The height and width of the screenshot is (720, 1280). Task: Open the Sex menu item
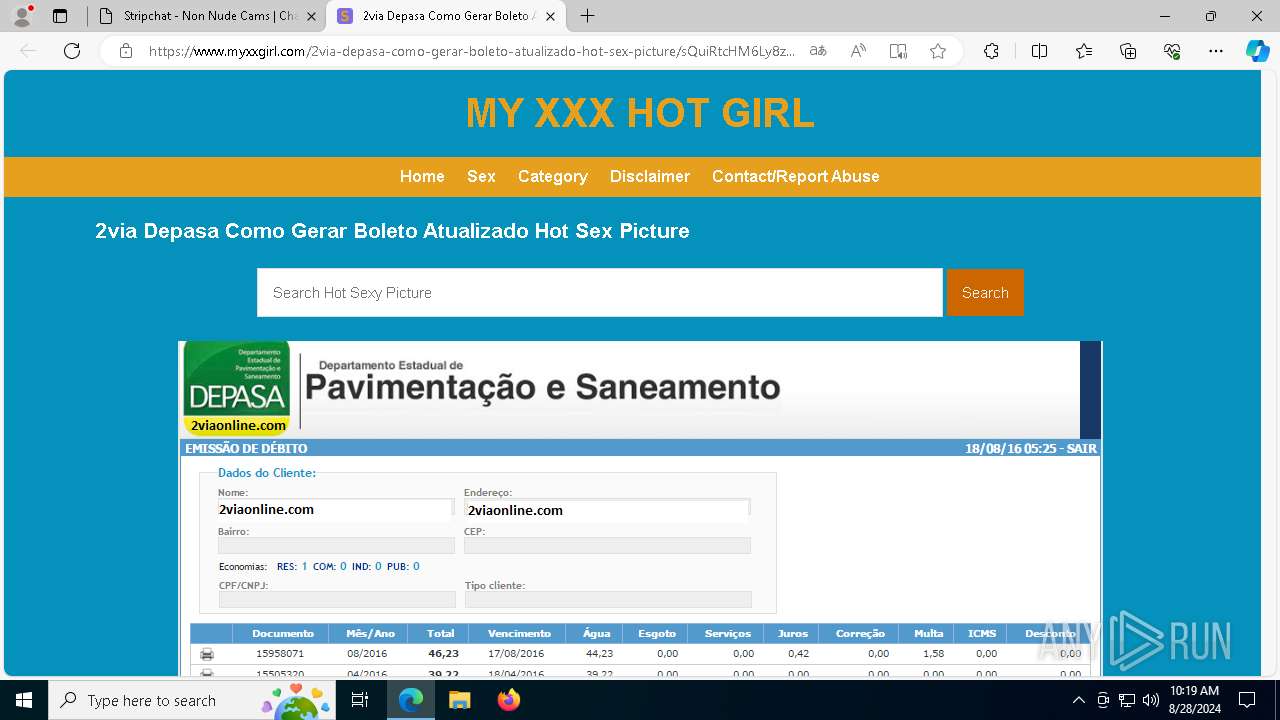click(x=481, y=176)
